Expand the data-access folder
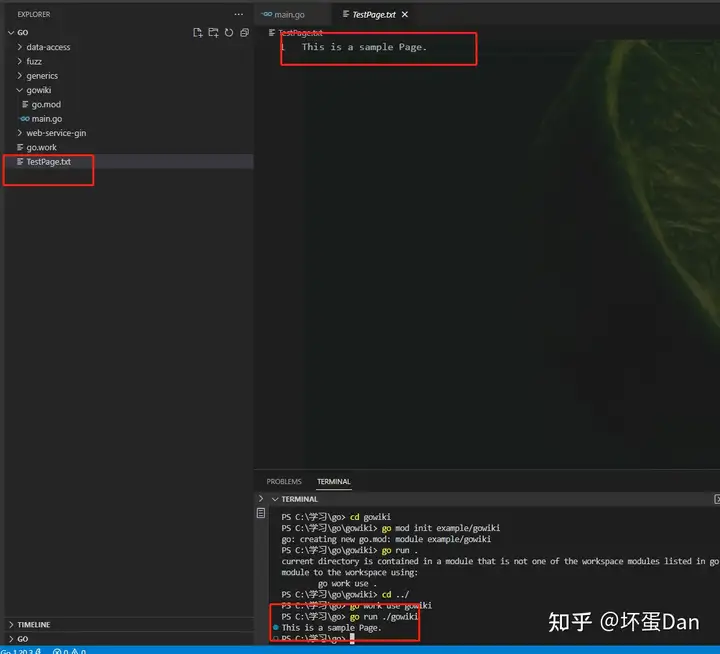 20,47
